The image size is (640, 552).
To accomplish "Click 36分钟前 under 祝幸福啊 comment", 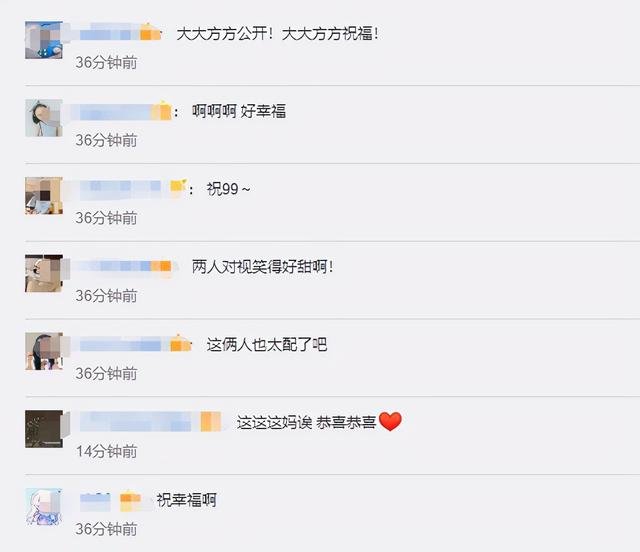I will [107, 529].
